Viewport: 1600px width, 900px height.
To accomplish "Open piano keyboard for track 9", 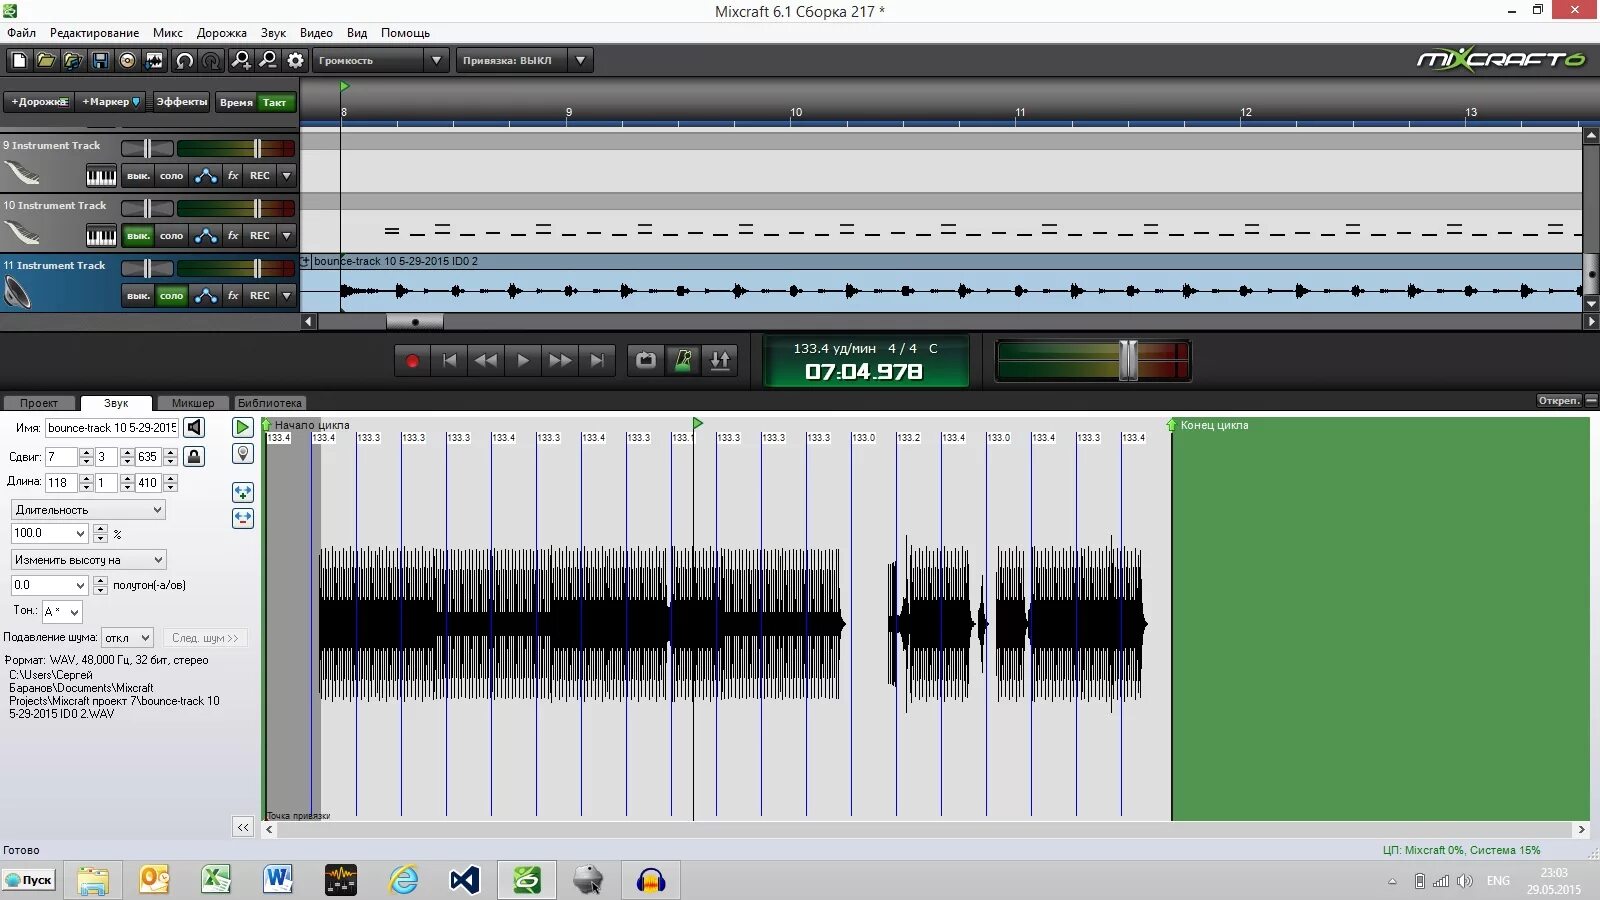I will pos(101,176).
